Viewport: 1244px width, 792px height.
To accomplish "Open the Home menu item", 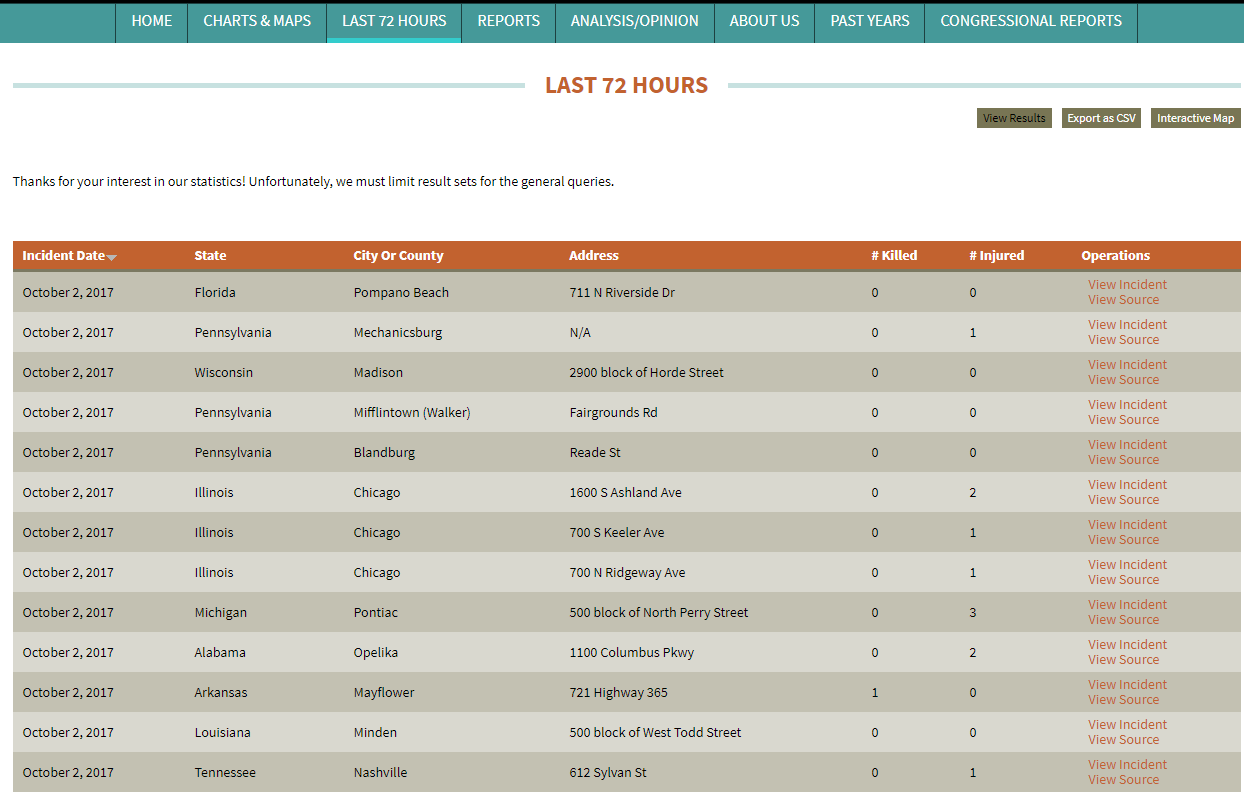I will coord(151,21).
